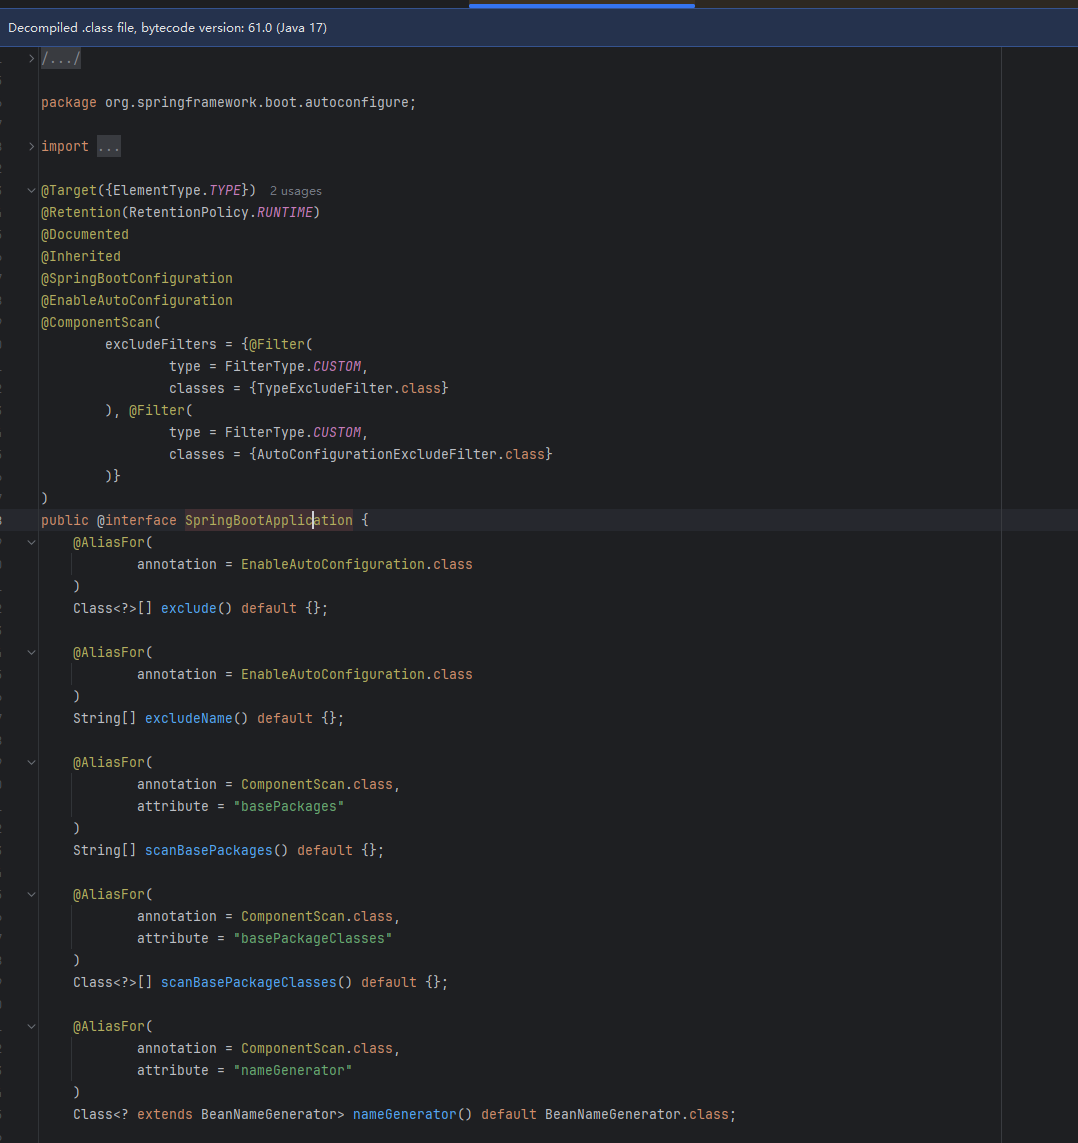1078x1143 pixels.
Task: Collapse @AliasFor block above exclude() method
Action: click(x=31, y=542)
